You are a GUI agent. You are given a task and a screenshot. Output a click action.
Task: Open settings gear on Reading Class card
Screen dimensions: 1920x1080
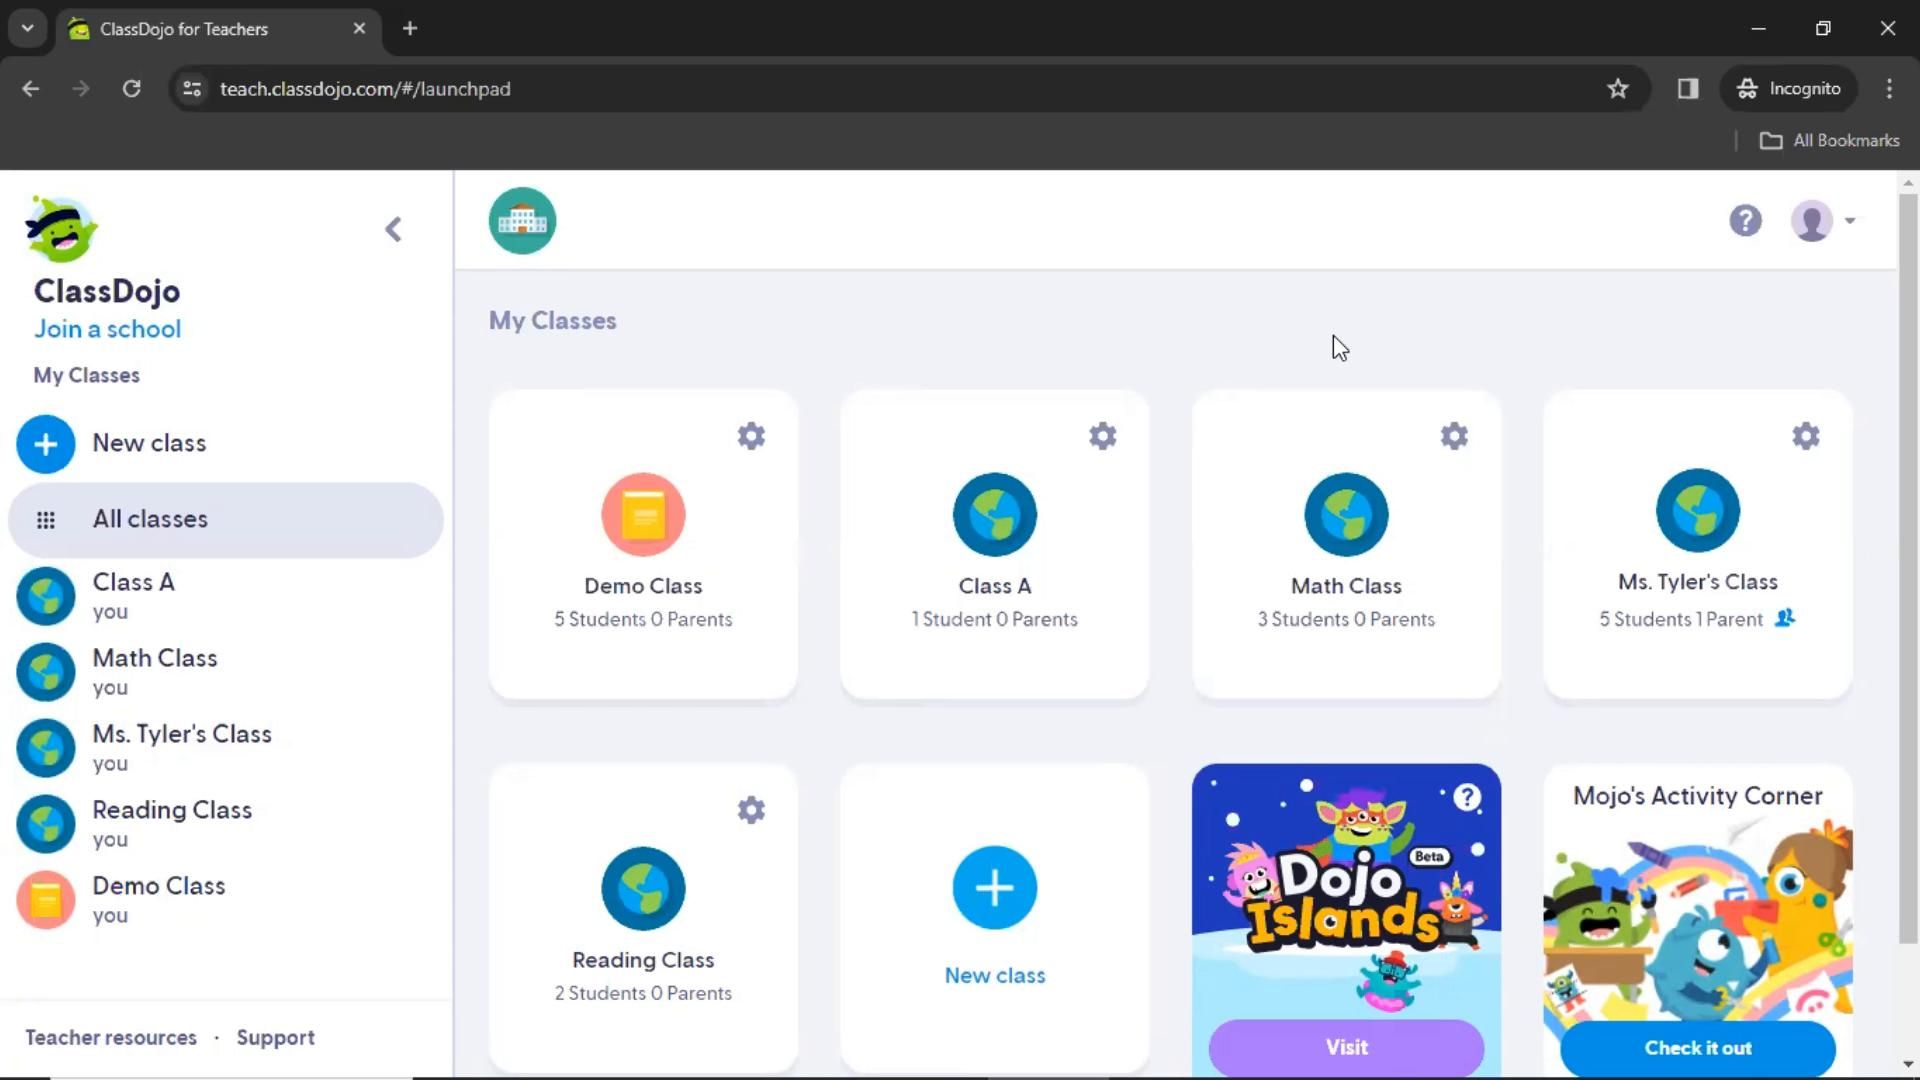click(x=751, y=810)
